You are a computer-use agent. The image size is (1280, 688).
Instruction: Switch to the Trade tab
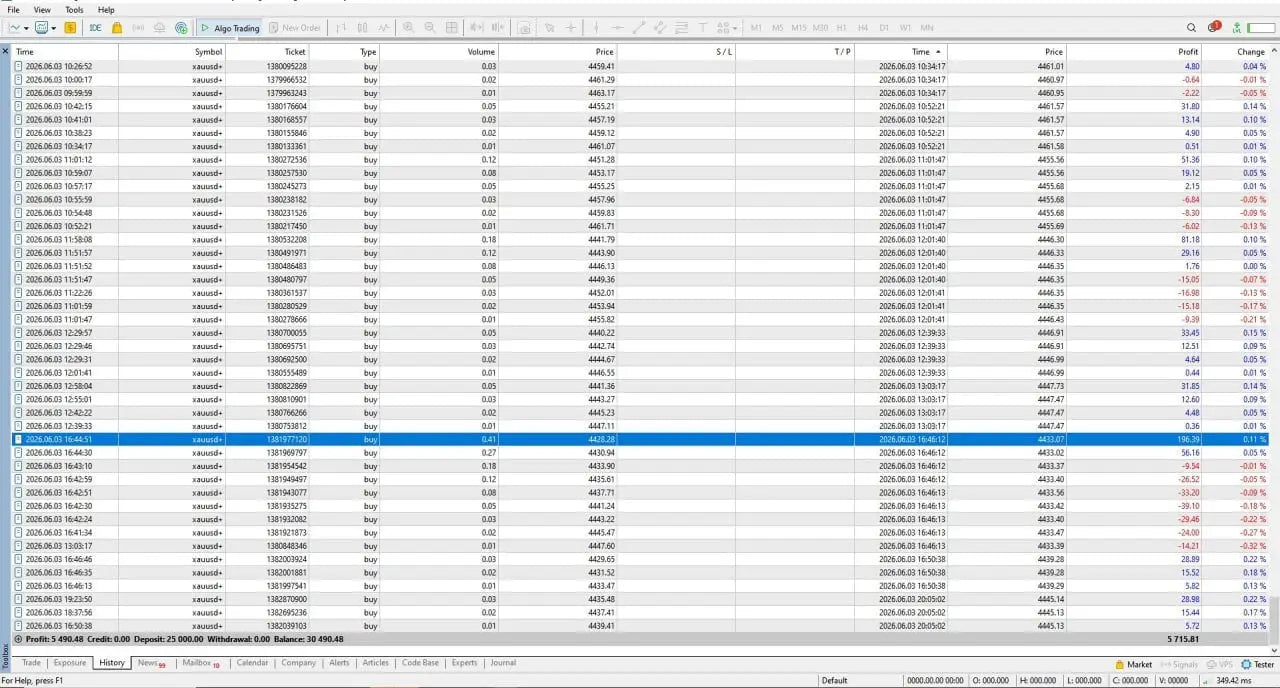[x=31, y=663]
